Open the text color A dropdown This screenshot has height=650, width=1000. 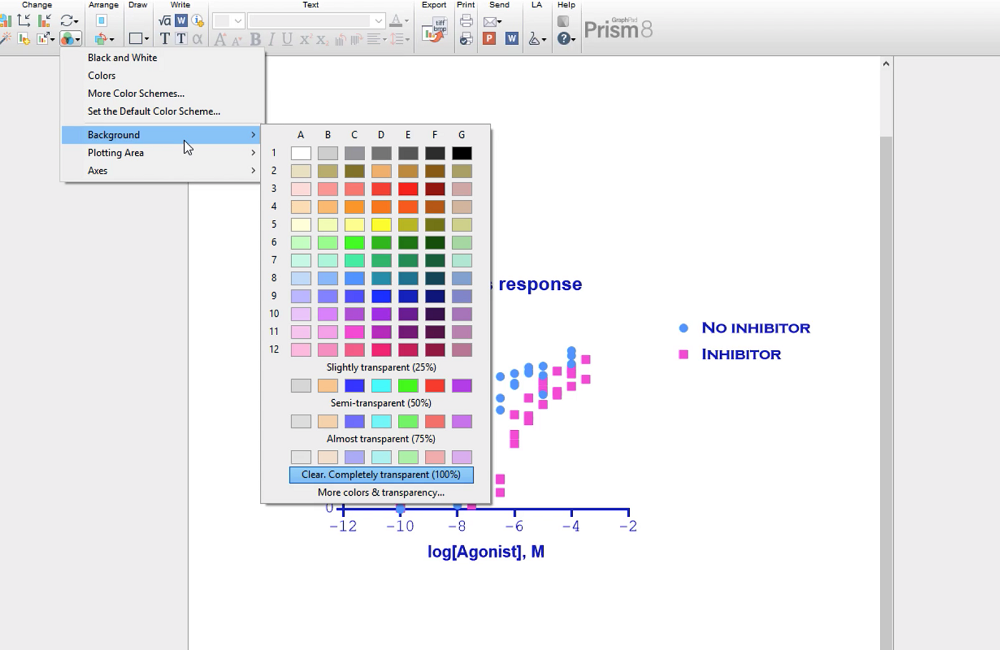tap(399, 20)
